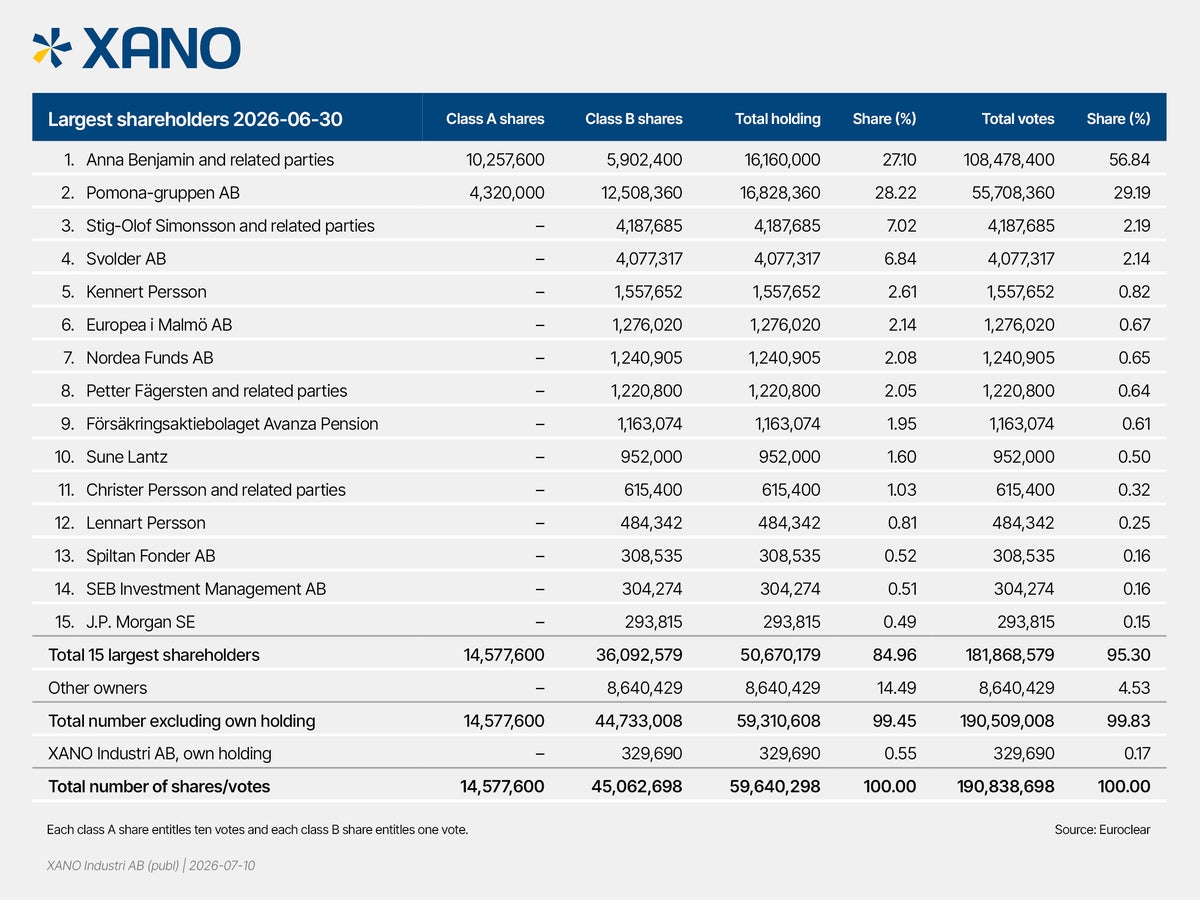The width and height of the screenshot is (1200, 900).
Task: Click the share percentage 1.95
Action: pyautogui.click(x=902, y=424)
